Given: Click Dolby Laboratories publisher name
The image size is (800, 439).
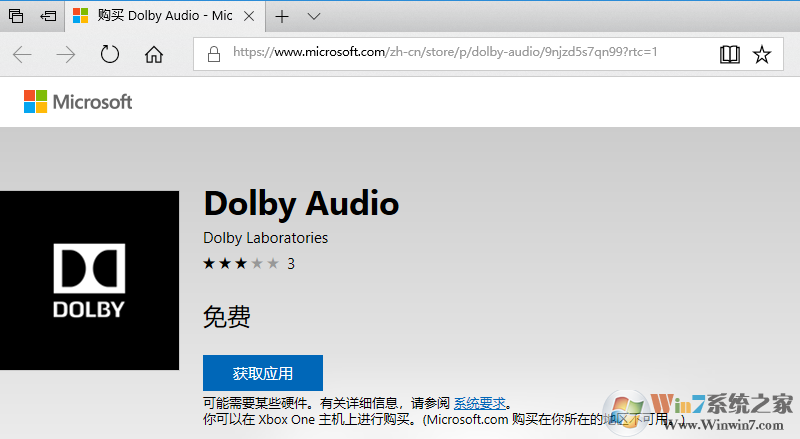Looking at the screenshot, I should (x=265, y=238).
